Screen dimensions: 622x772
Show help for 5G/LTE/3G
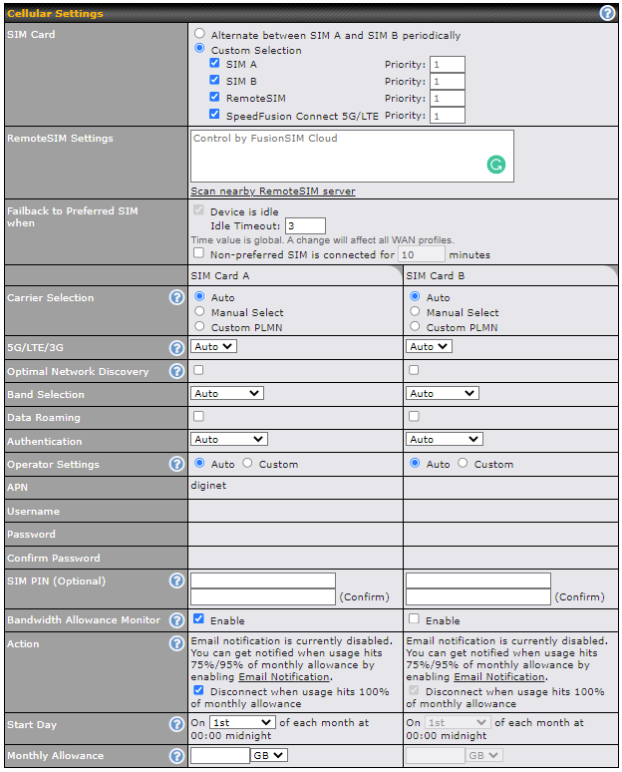(177, 348)
